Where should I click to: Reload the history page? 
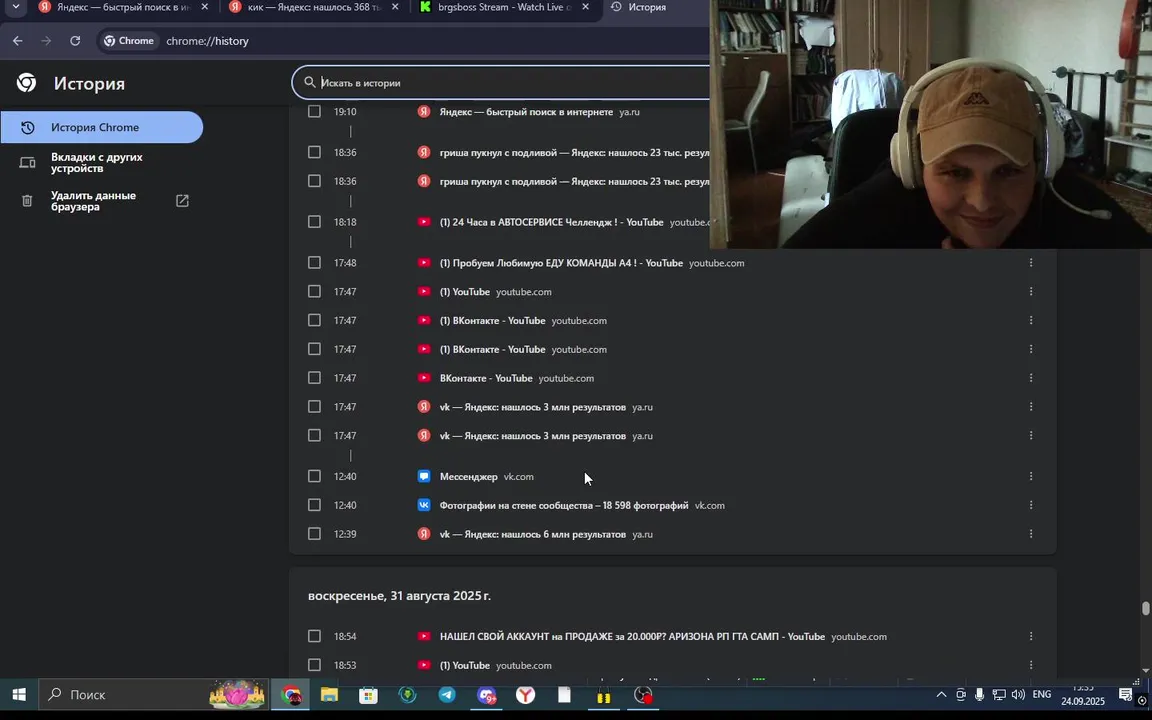(x=75, y=41)
